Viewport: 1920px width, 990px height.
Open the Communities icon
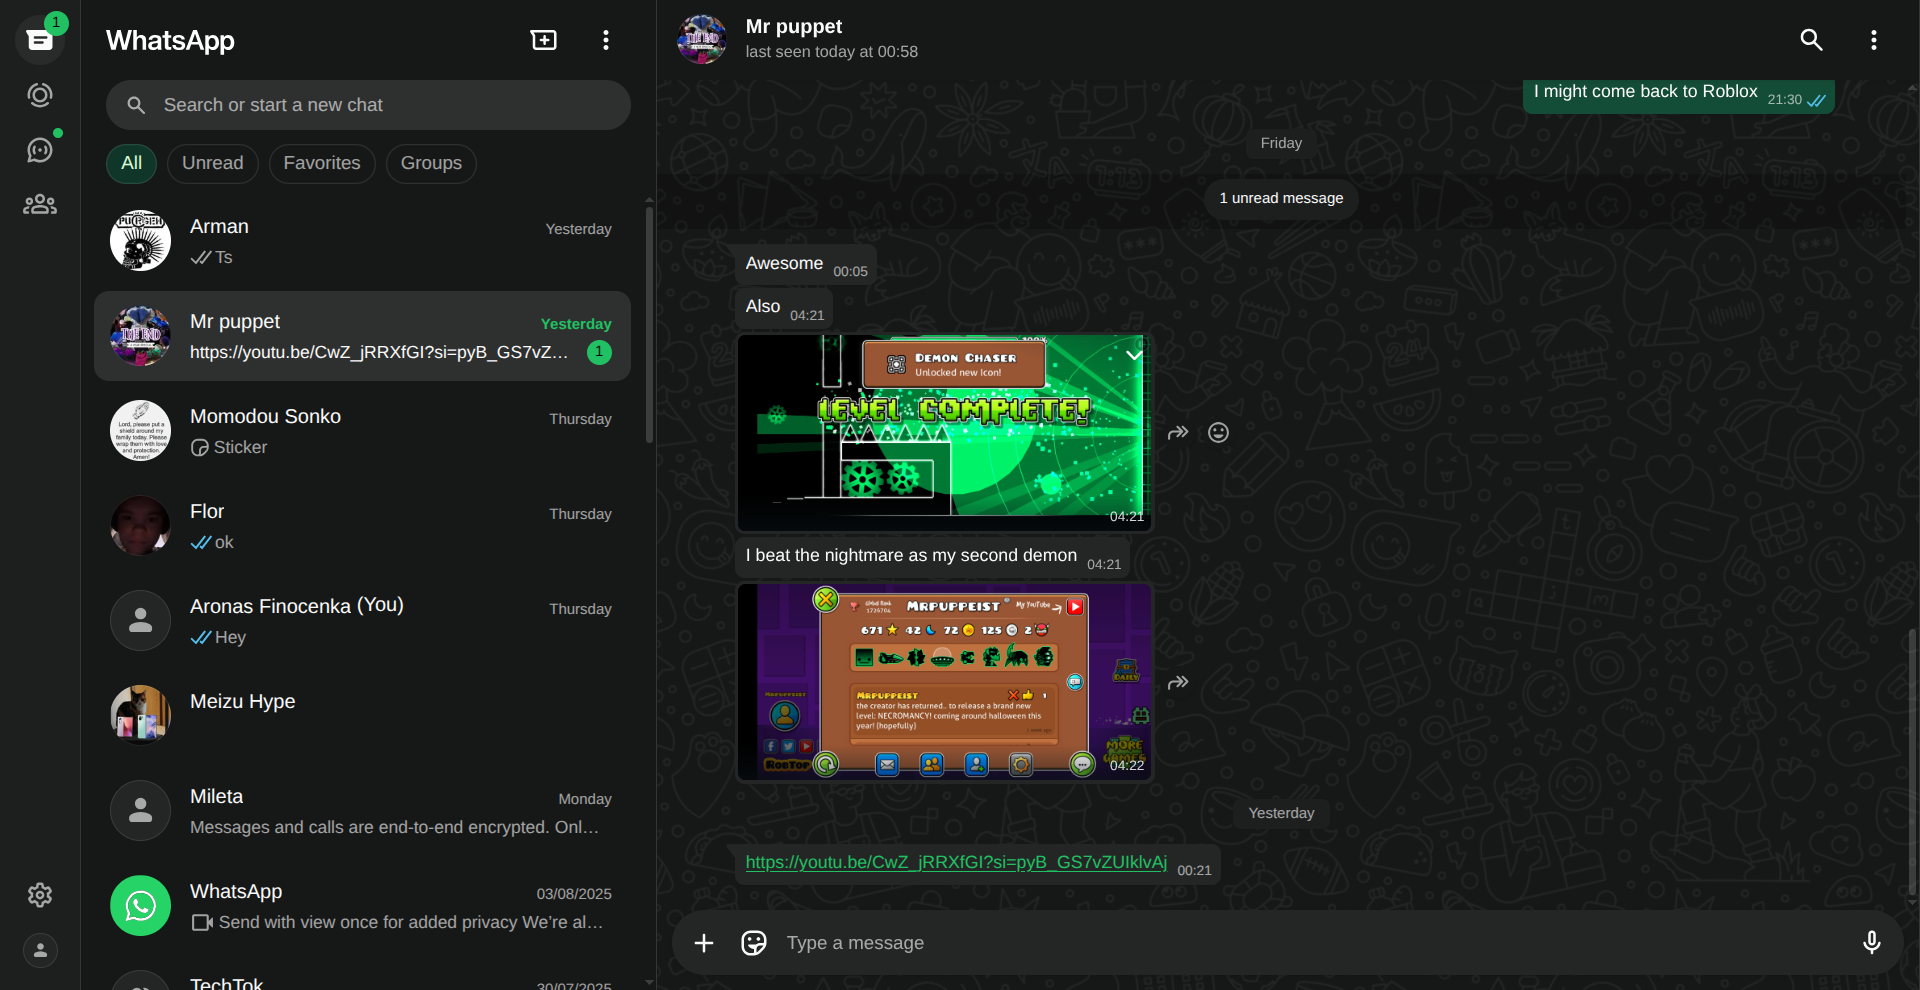pyautogui.click(x=40, y=205)
